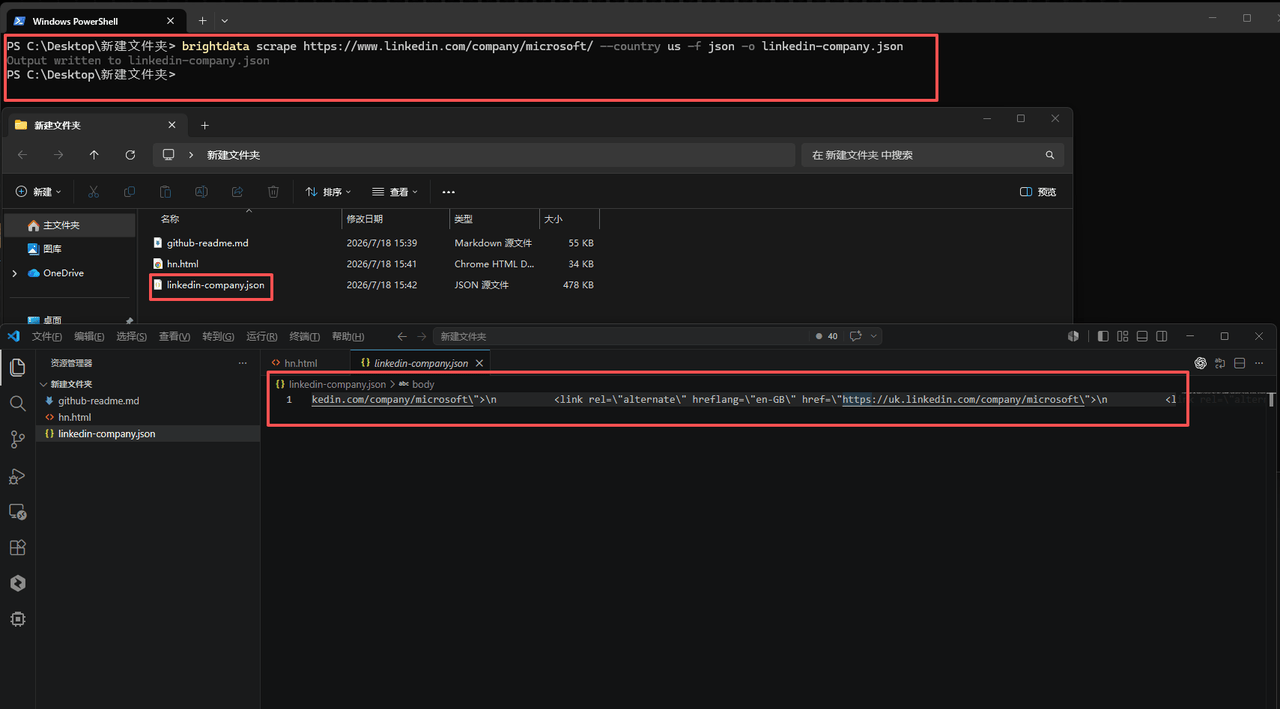Click the chip-shaped icon at activity bar bottom
Viewport: 1280px width, 709px height.
coord(17,619)
